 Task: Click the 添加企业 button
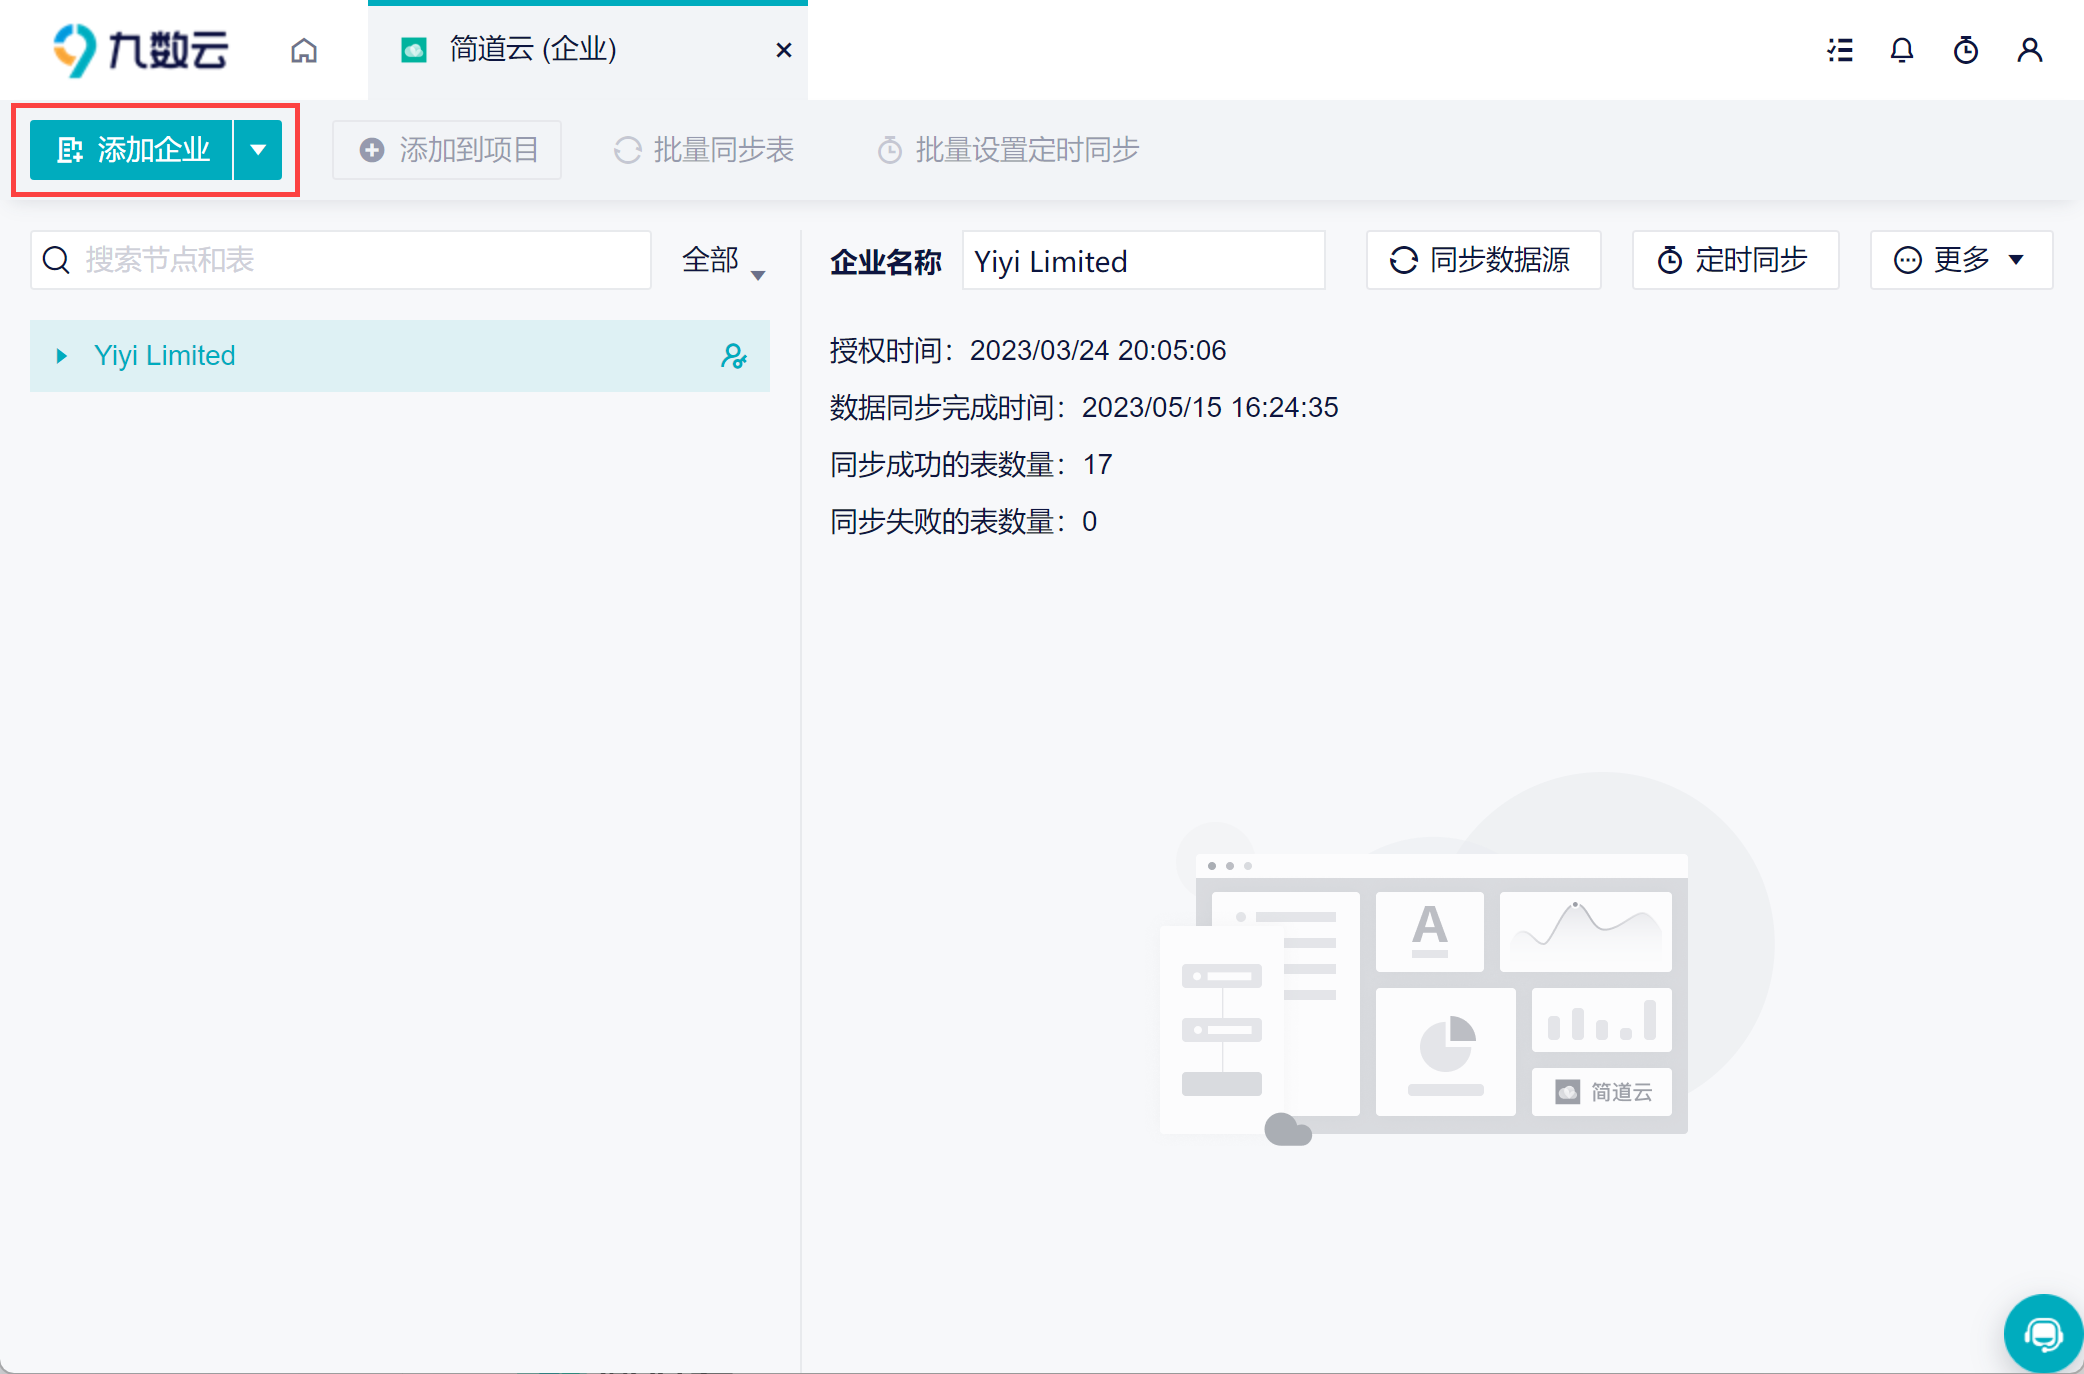132,150
